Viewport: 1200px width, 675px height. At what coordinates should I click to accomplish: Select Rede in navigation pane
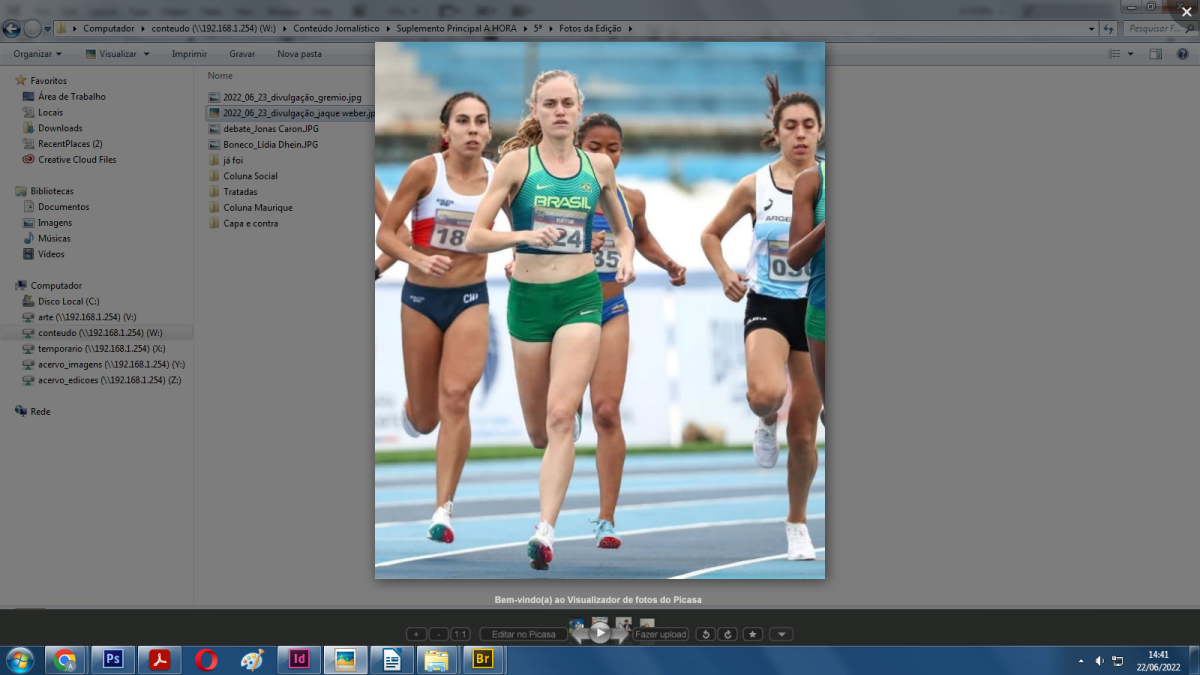tap(40, 411)
